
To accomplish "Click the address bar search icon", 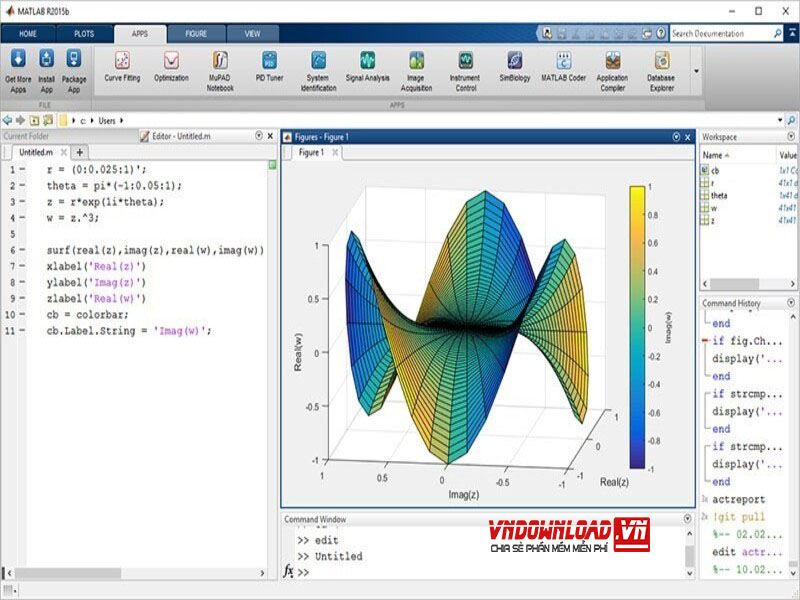I will 791,120.
